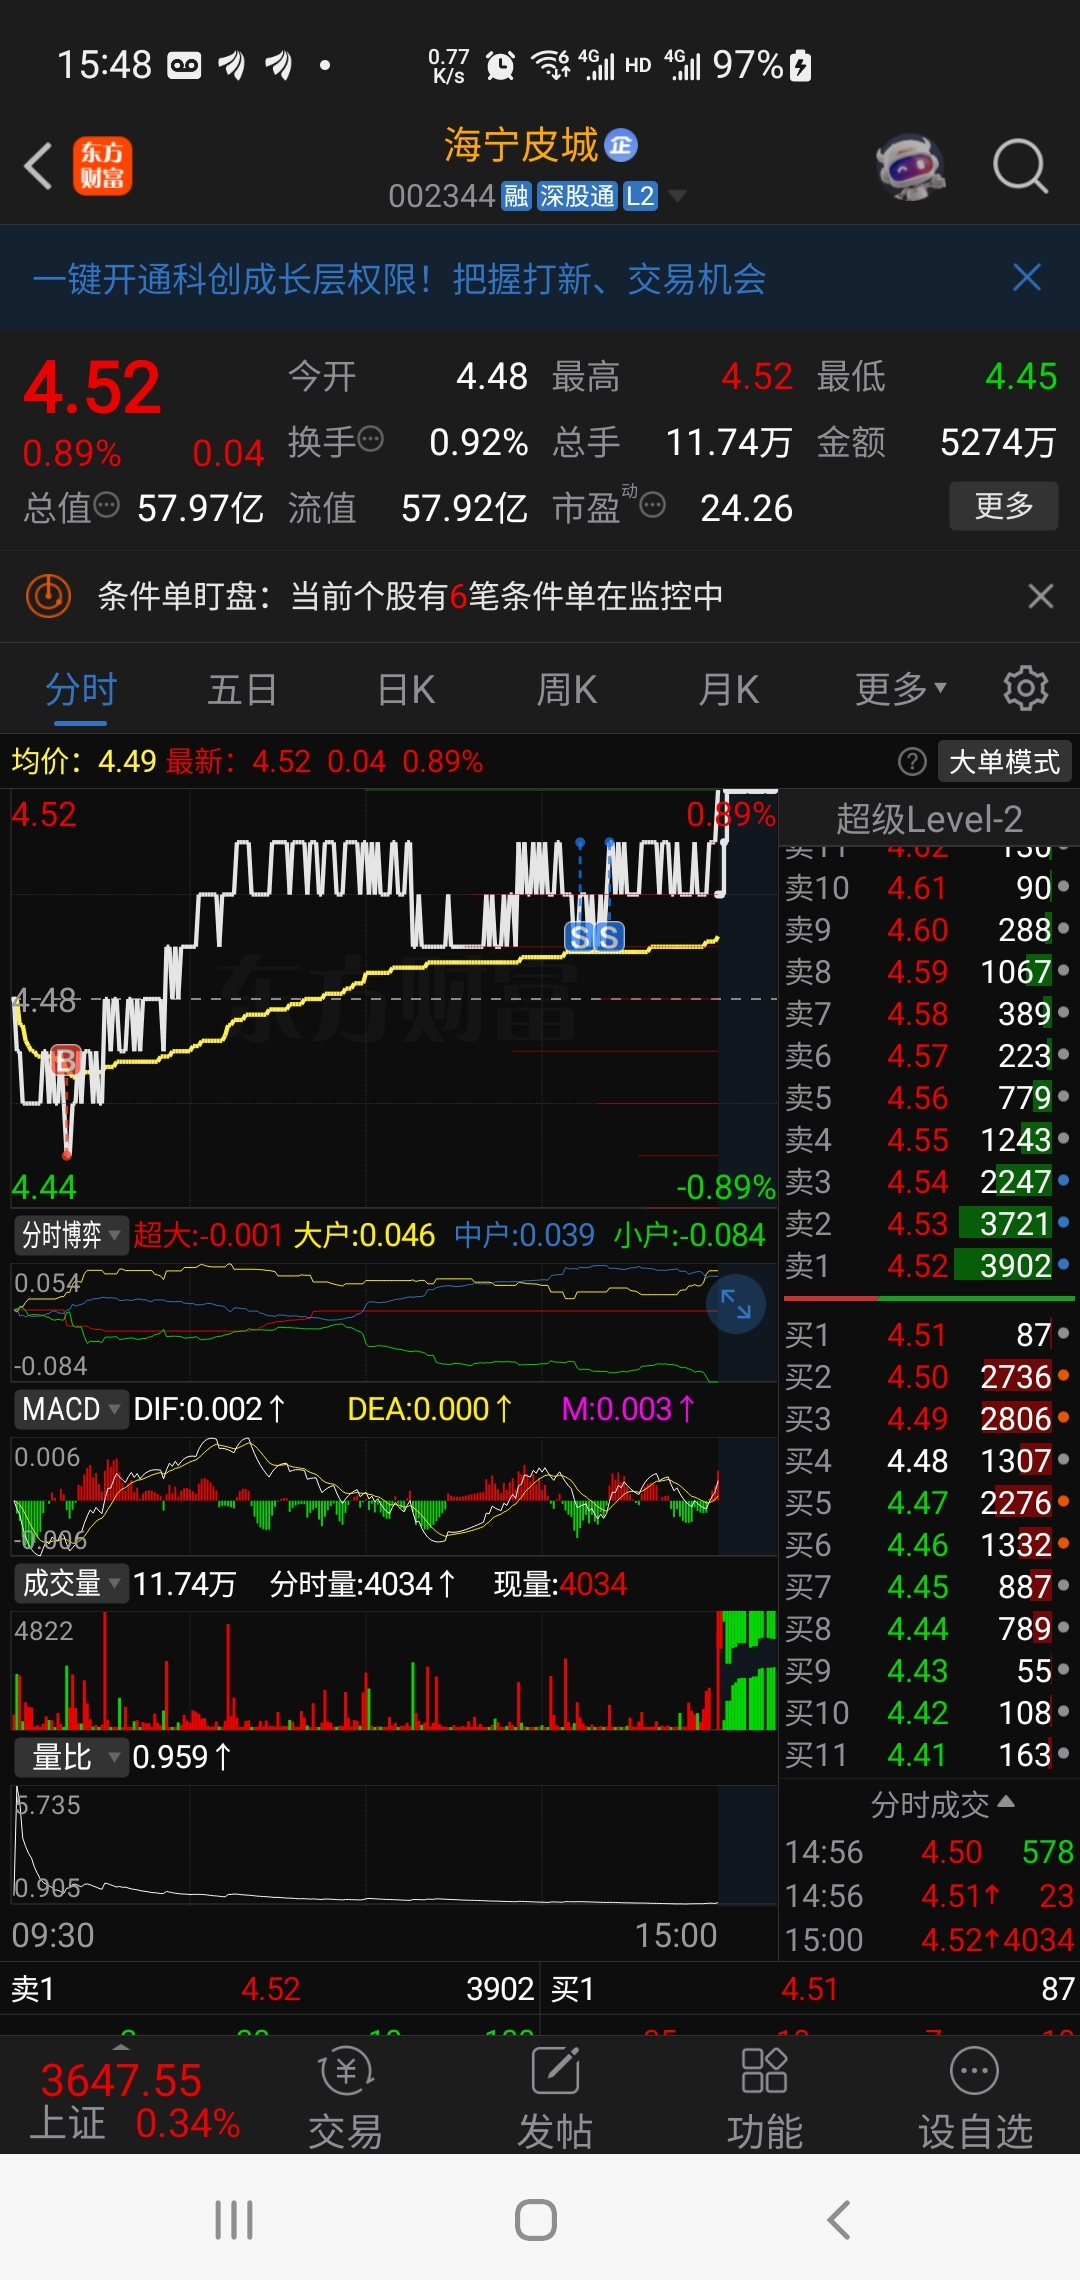1080x2280 pixels.
Task: Tap the 4.52 latest price
Action: (92, 387)
